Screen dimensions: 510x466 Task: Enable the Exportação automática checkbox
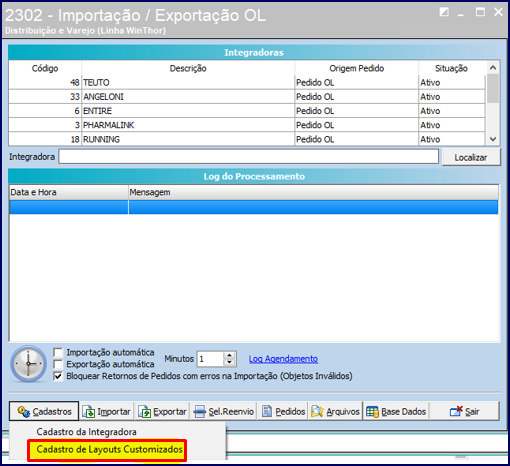[58, 364]
